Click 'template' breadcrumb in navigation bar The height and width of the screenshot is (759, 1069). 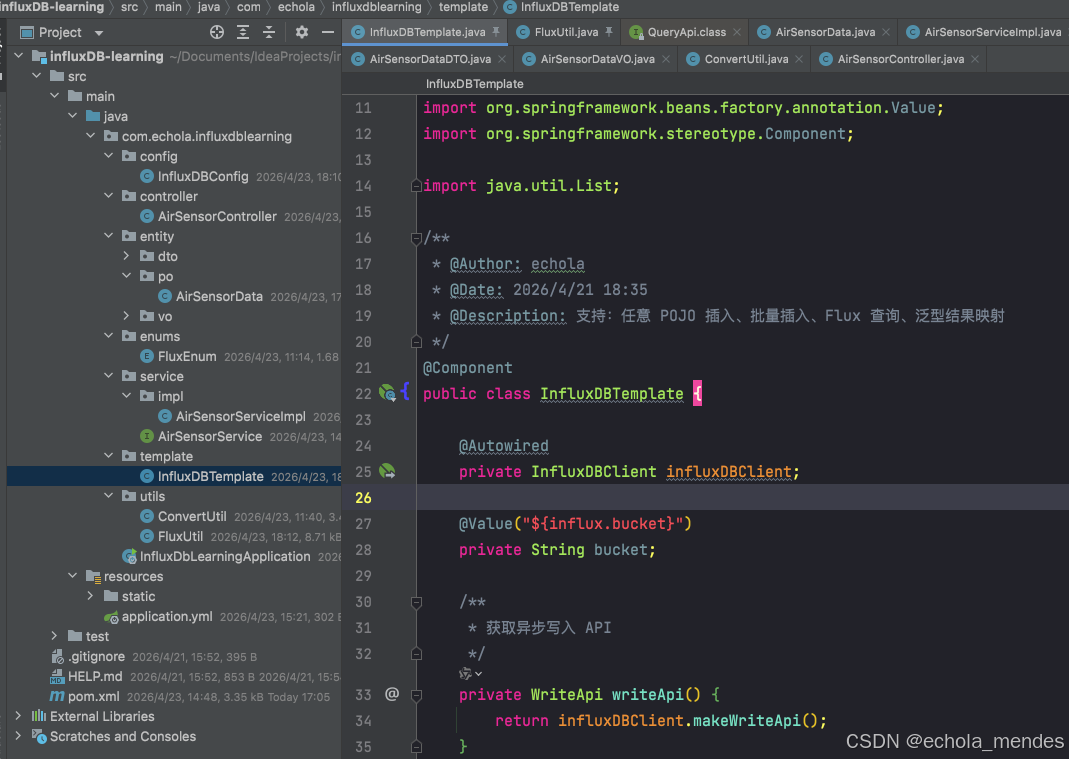[463, 7]
